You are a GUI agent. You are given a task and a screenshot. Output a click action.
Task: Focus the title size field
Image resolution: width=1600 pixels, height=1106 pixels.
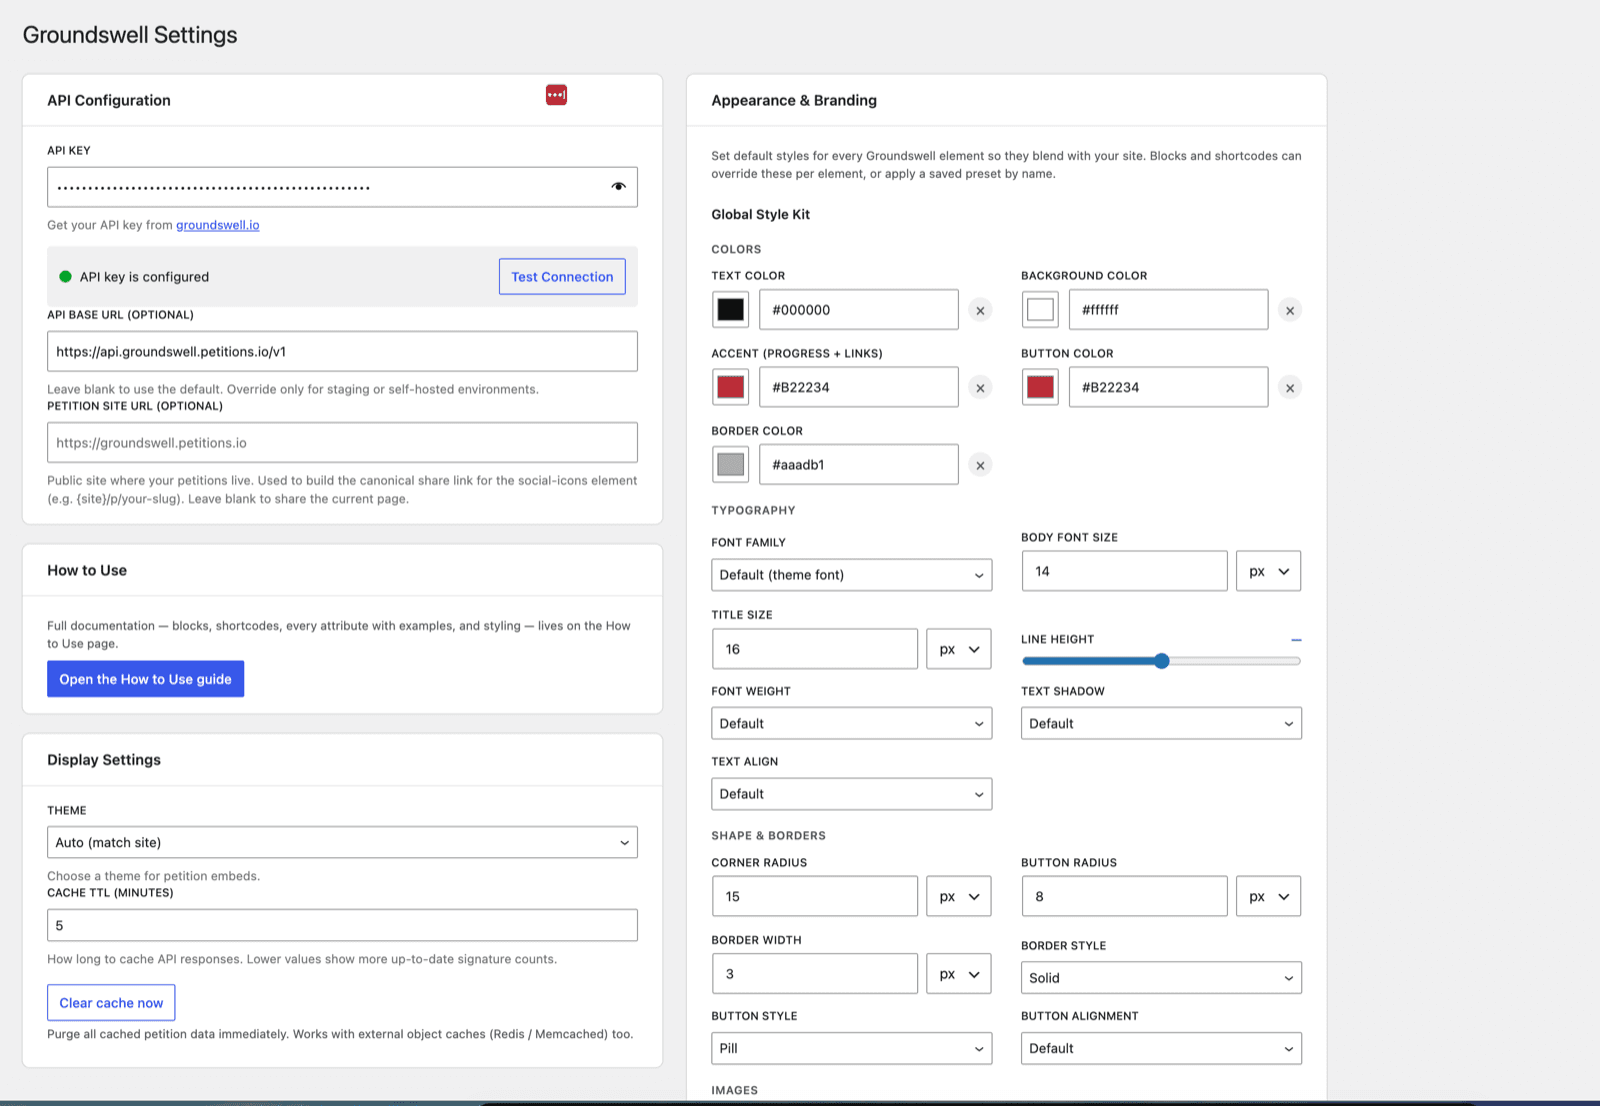pos(815,649)
